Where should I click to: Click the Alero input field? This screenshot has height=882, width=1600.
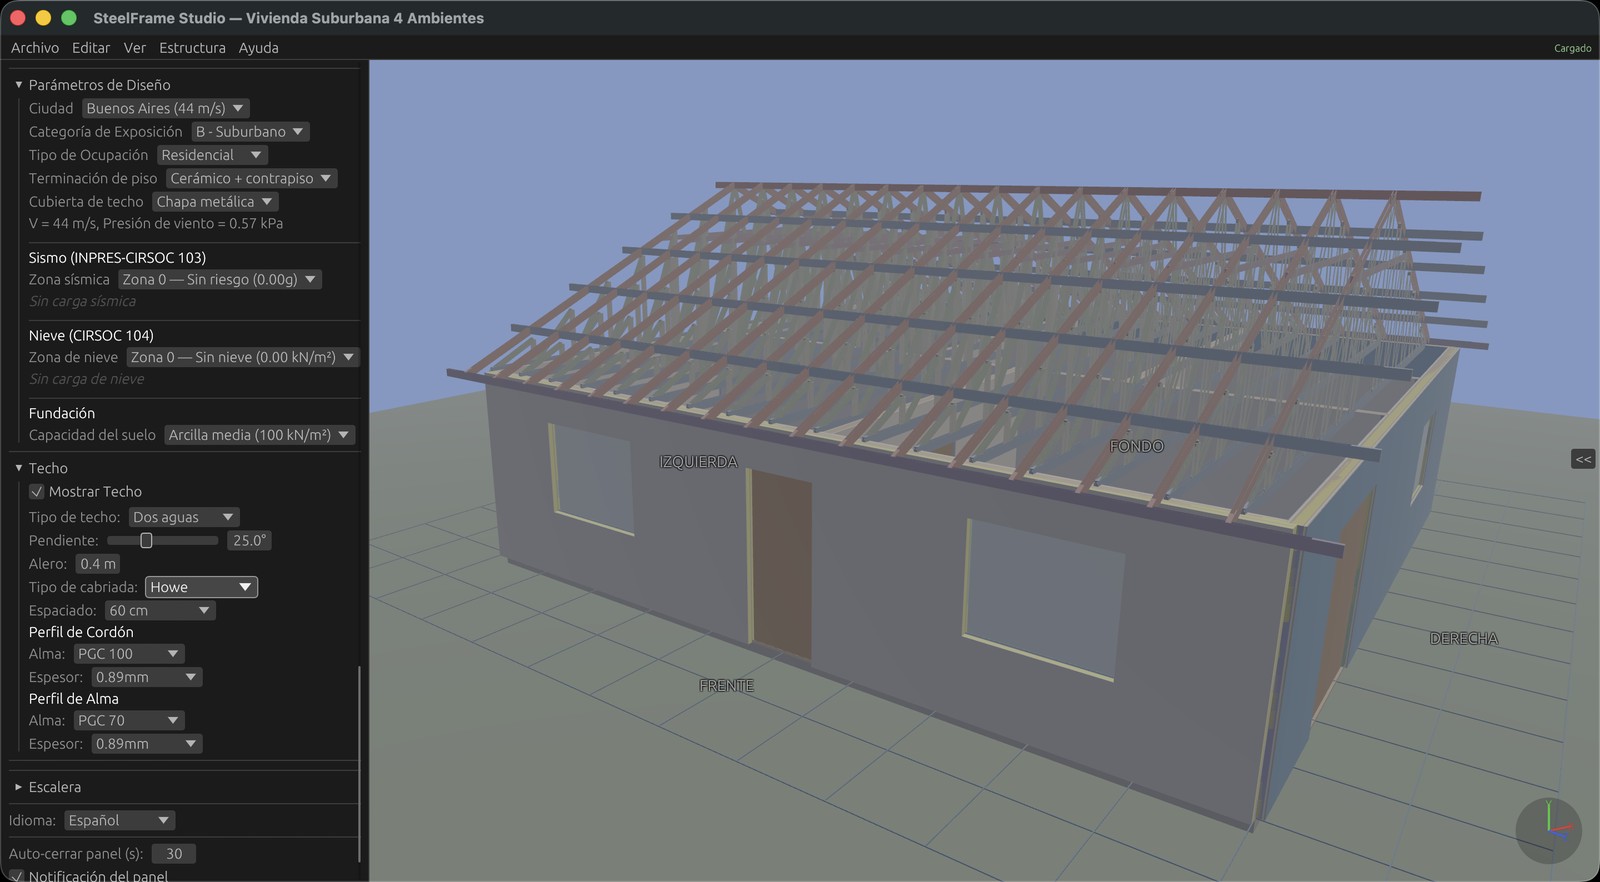coord(98,564)
